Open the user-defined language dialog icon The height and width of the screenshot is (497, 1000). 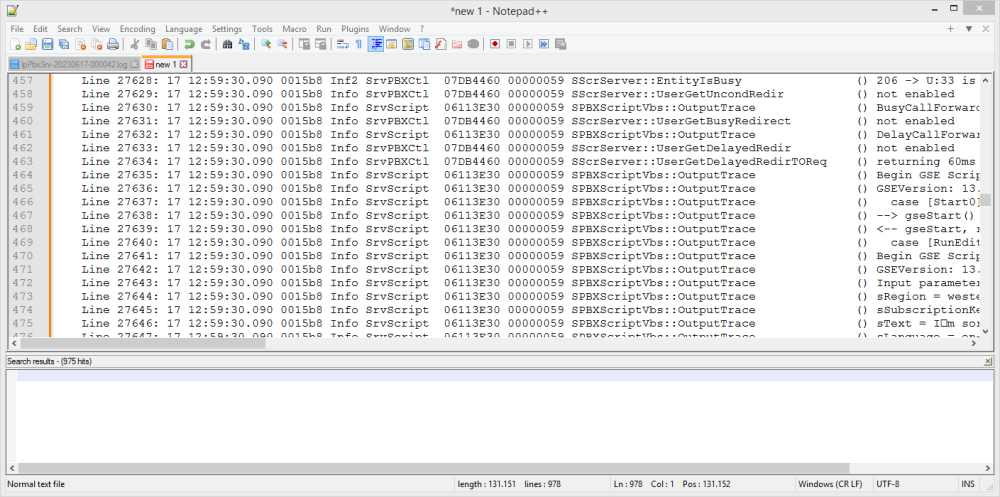pos(392,44)
